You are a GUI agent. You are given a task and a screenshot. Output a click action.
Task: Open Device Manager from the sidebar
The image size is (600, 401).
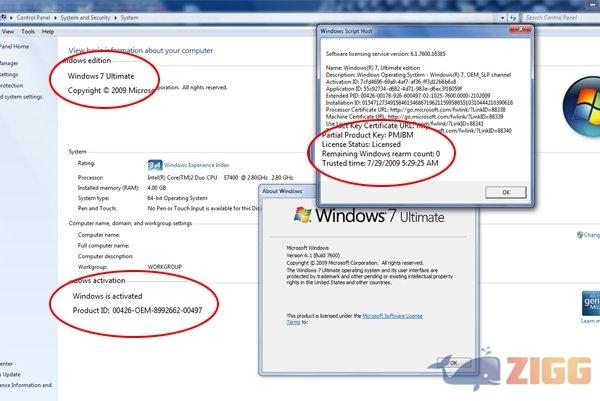point(9,63)
